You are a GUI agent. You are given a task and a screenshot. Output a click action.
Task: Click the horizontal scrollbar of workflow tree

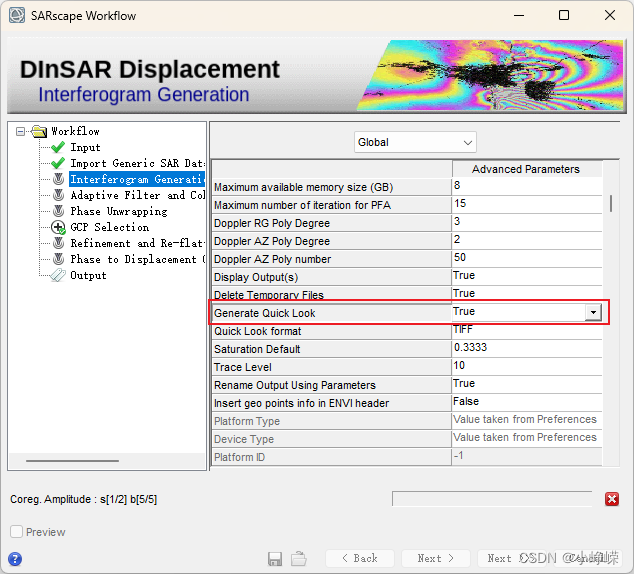[72, 460]
